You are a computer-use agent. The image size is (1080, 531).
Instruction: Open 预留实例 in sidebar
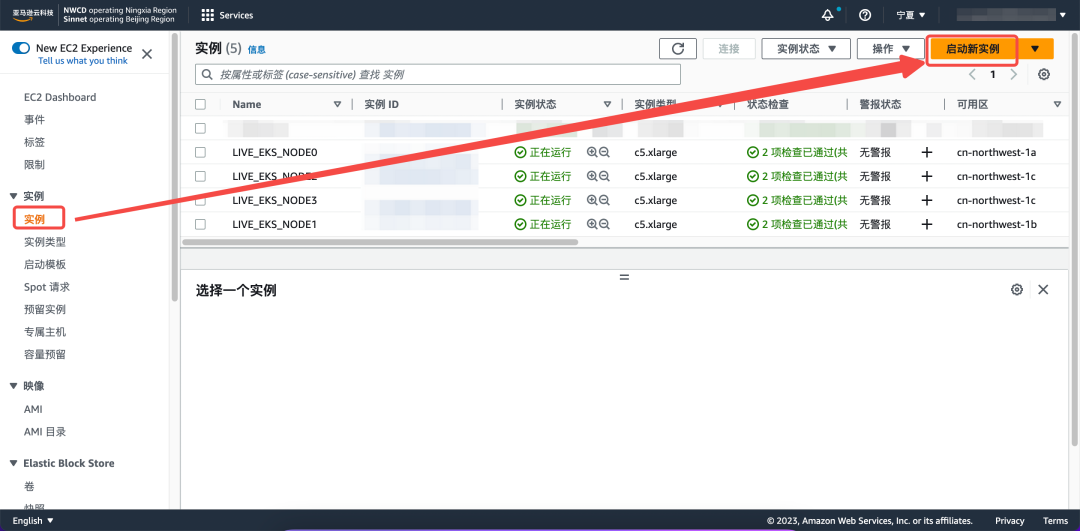pos(45,310)
